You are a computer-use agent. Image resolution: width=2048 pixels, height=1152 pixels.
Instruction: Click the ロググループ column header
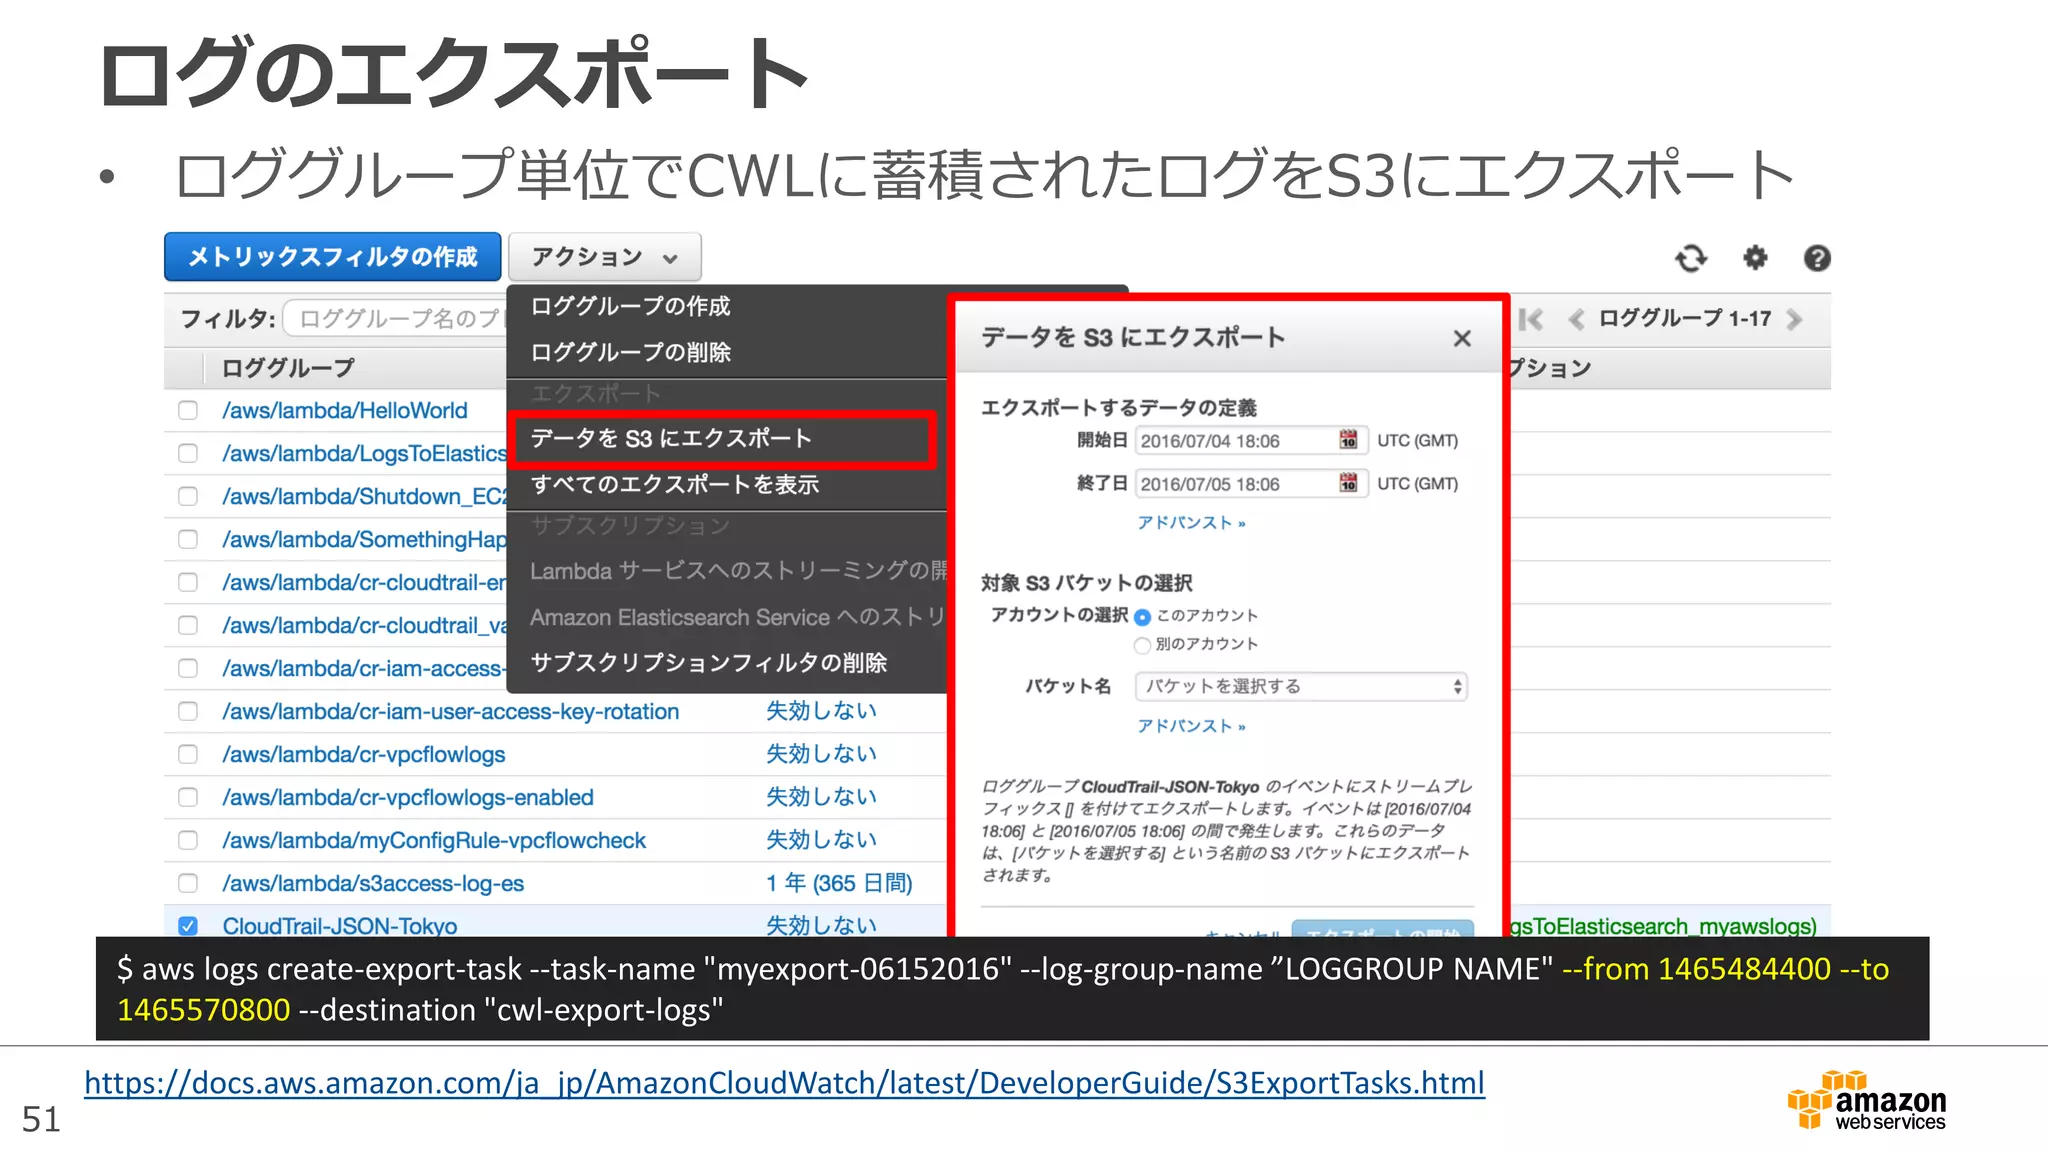click(288, 368)
